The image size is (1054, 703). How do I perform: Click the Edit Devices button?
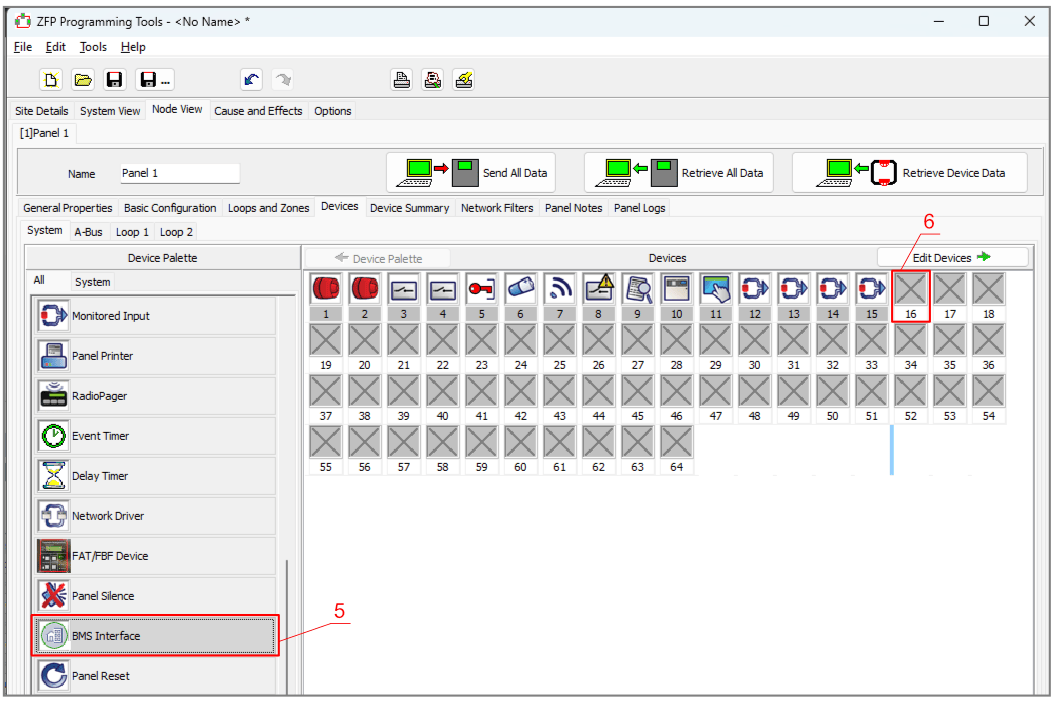951,258
